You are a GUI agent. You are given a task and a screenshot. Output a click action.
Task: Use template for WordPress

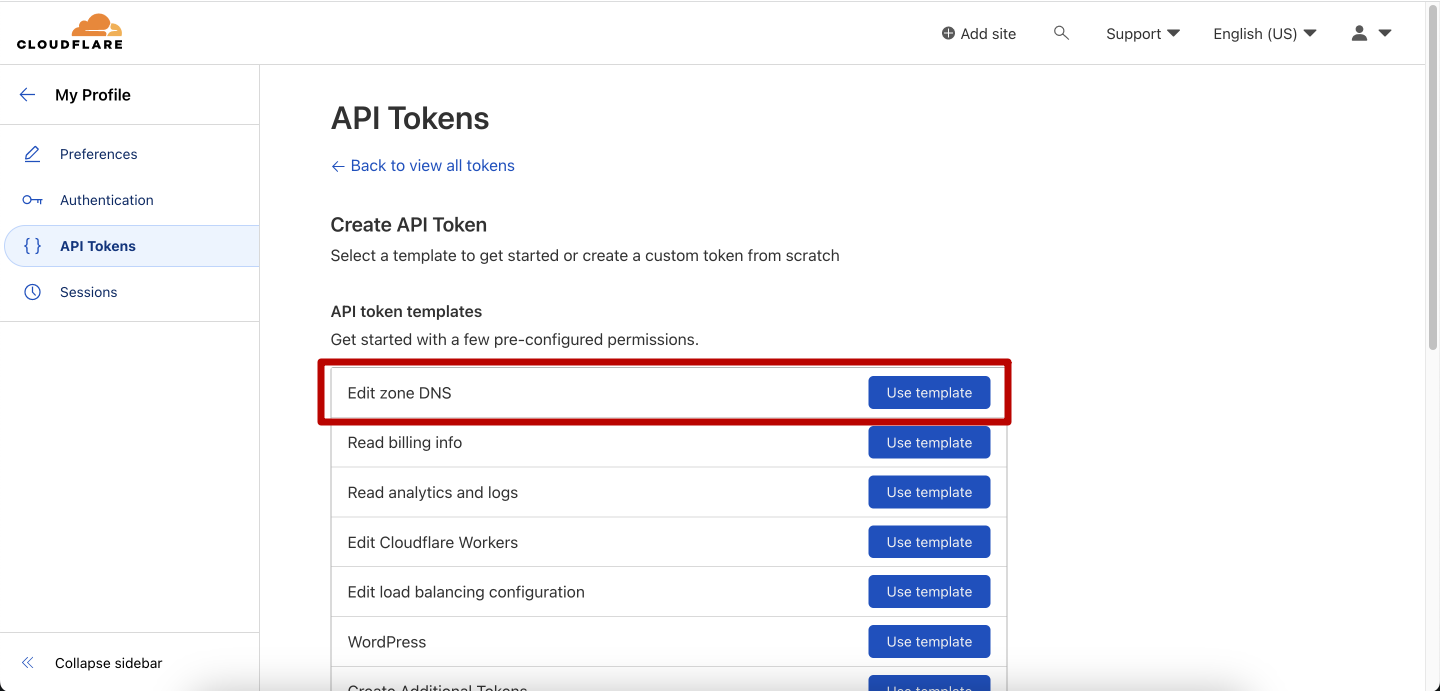click(929, 642)
